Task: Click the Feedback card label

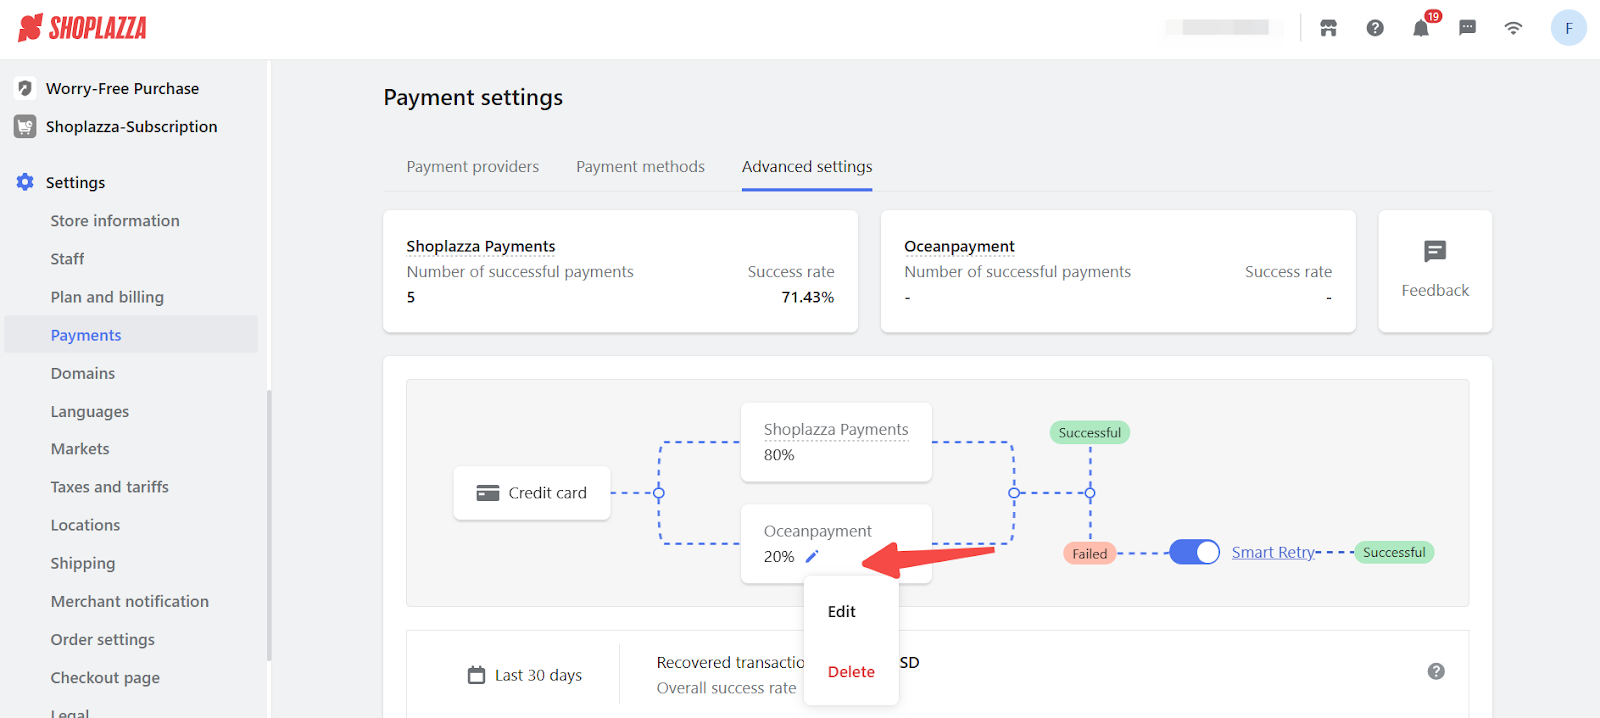Action: 1435,290
